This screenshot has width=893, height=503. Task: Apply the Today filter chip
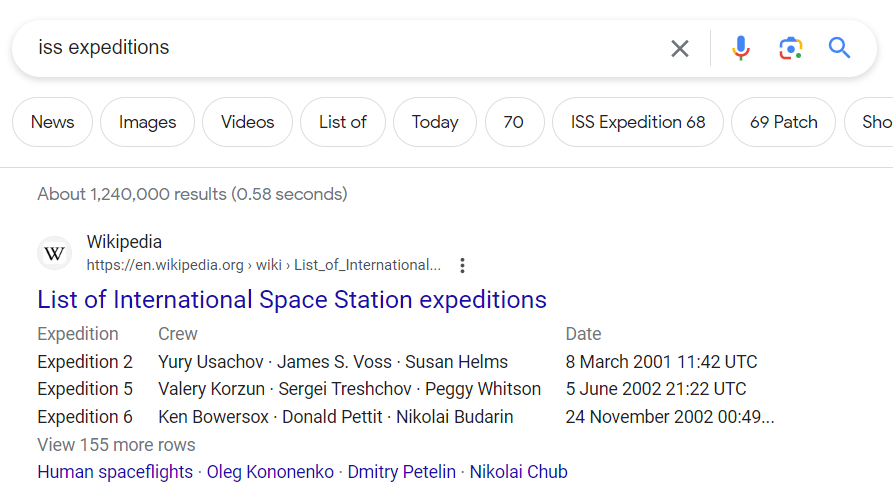click(x=435, y=122)
